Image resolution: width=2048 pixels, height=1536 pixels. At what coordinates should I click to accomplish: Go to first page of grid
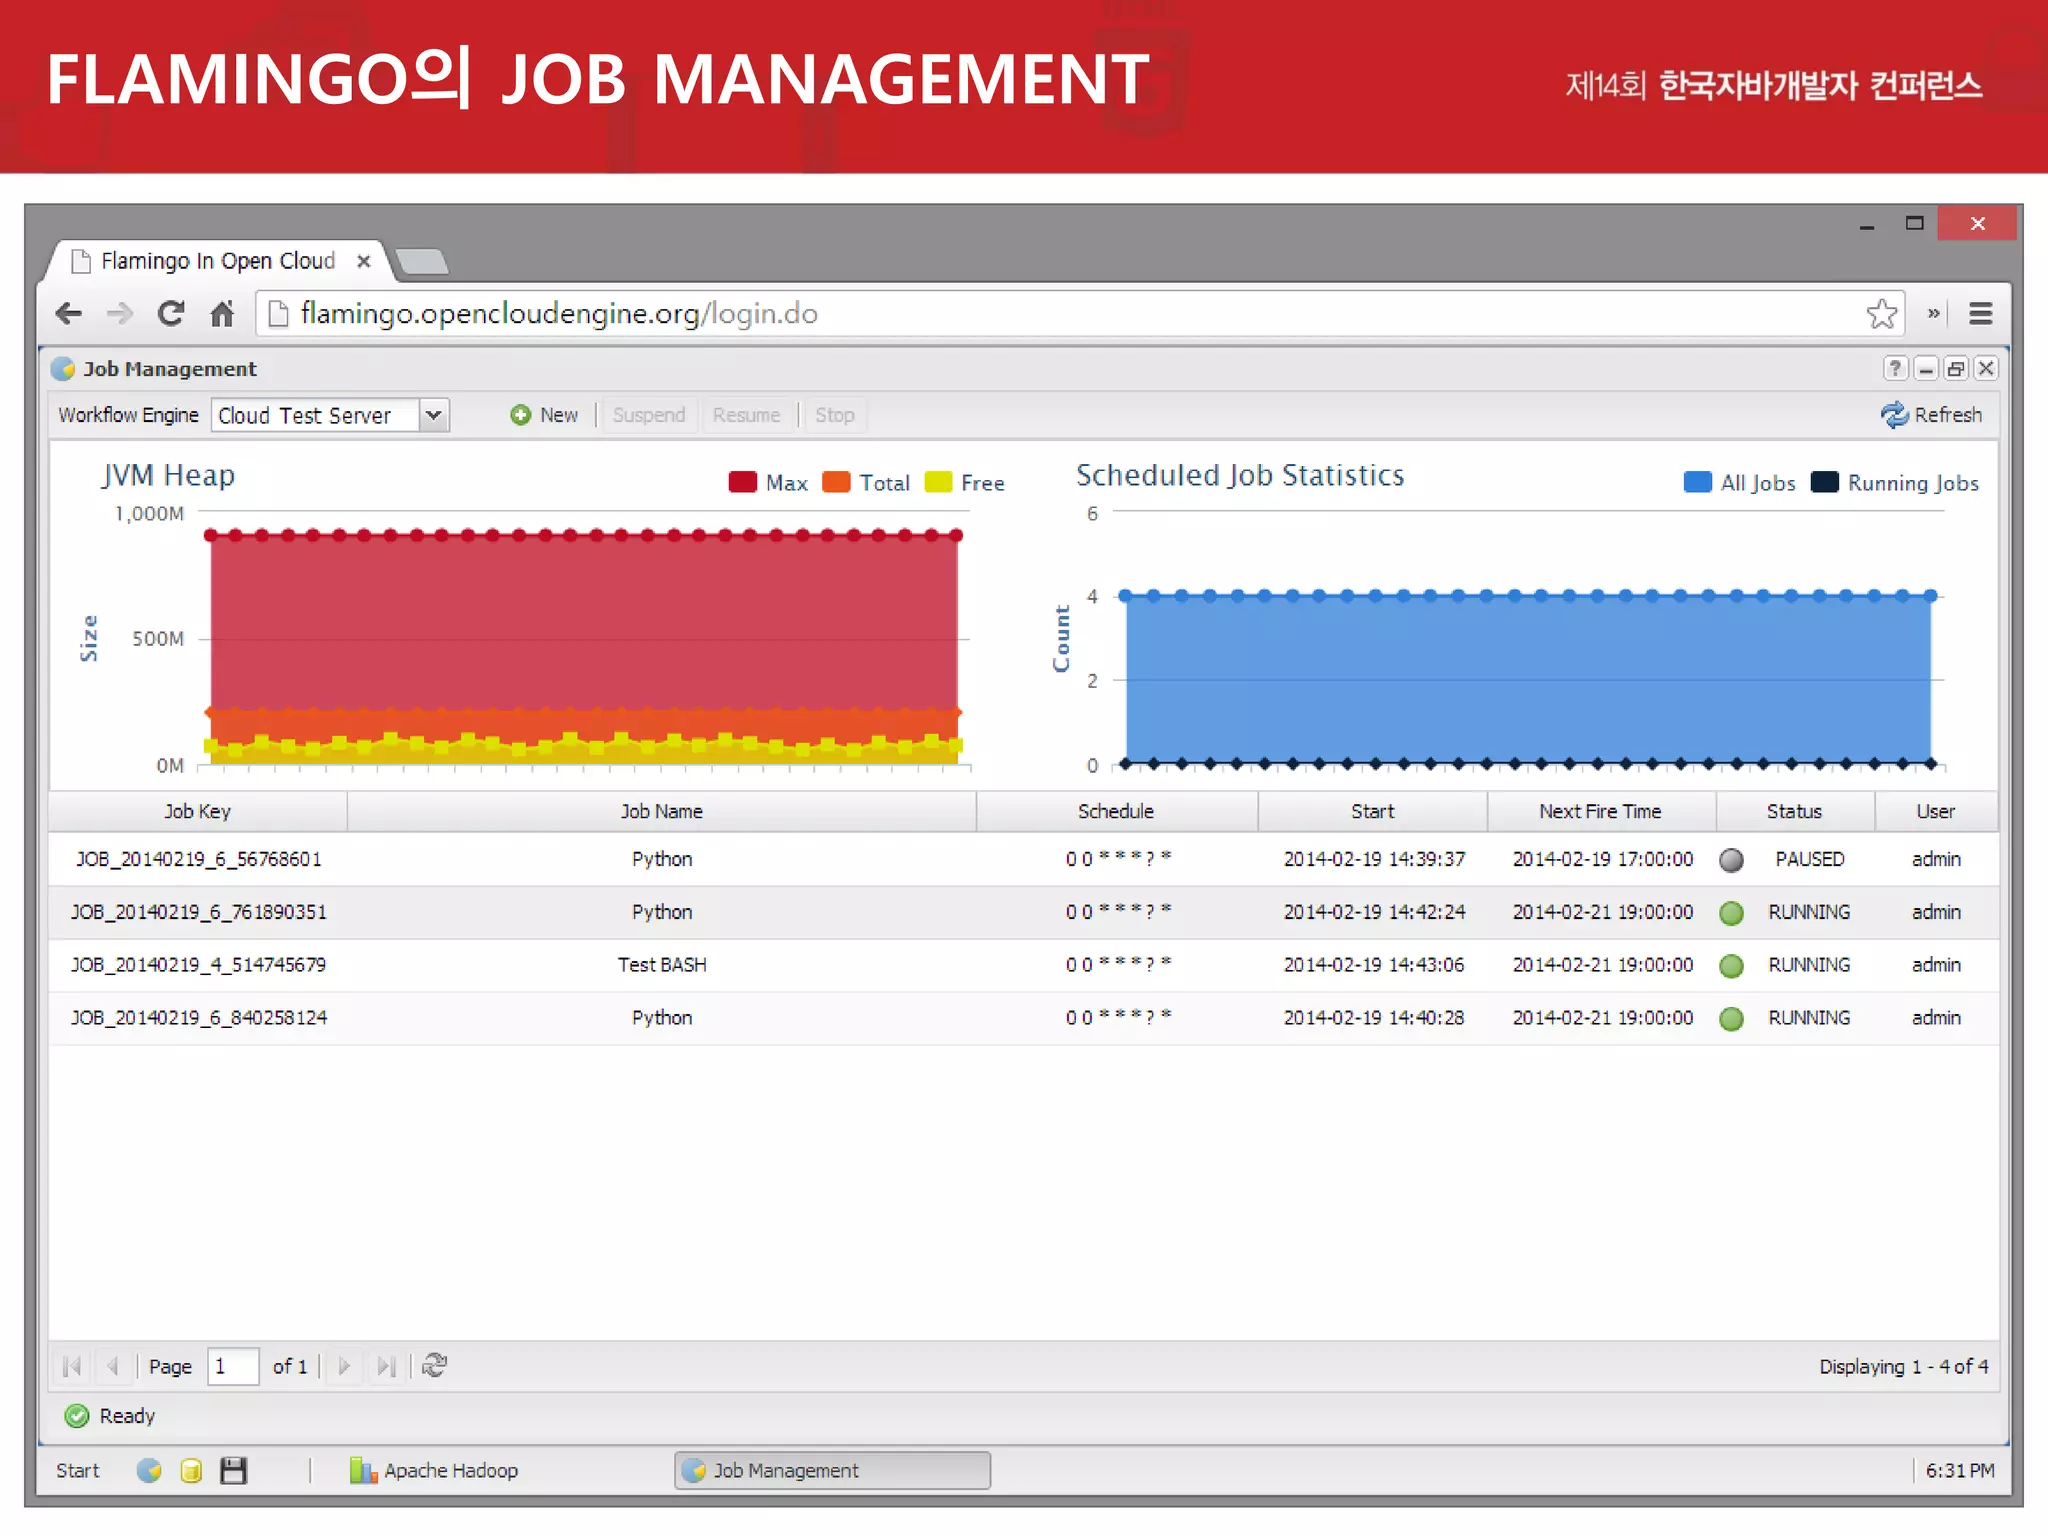pos(72,1366)
